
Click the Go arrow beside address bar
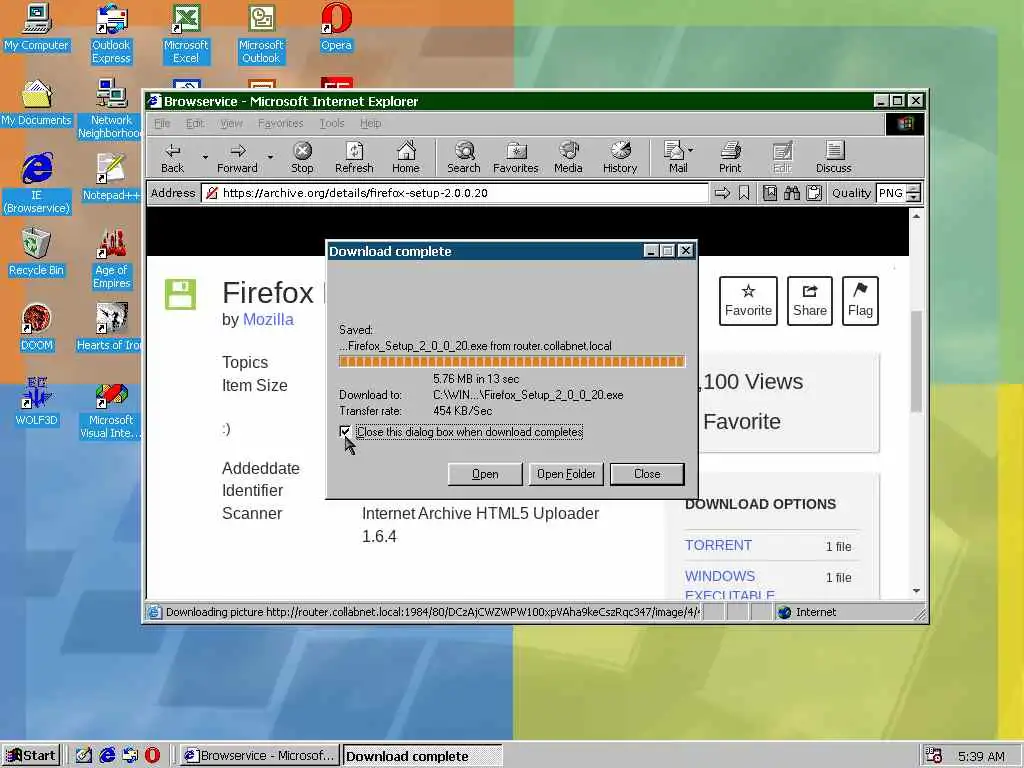[x=722, y=193]
